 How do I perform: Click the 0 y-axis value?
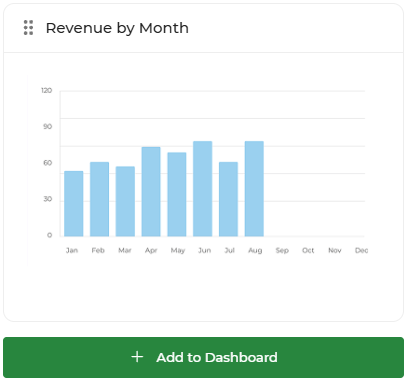click(x=50, y=235)
